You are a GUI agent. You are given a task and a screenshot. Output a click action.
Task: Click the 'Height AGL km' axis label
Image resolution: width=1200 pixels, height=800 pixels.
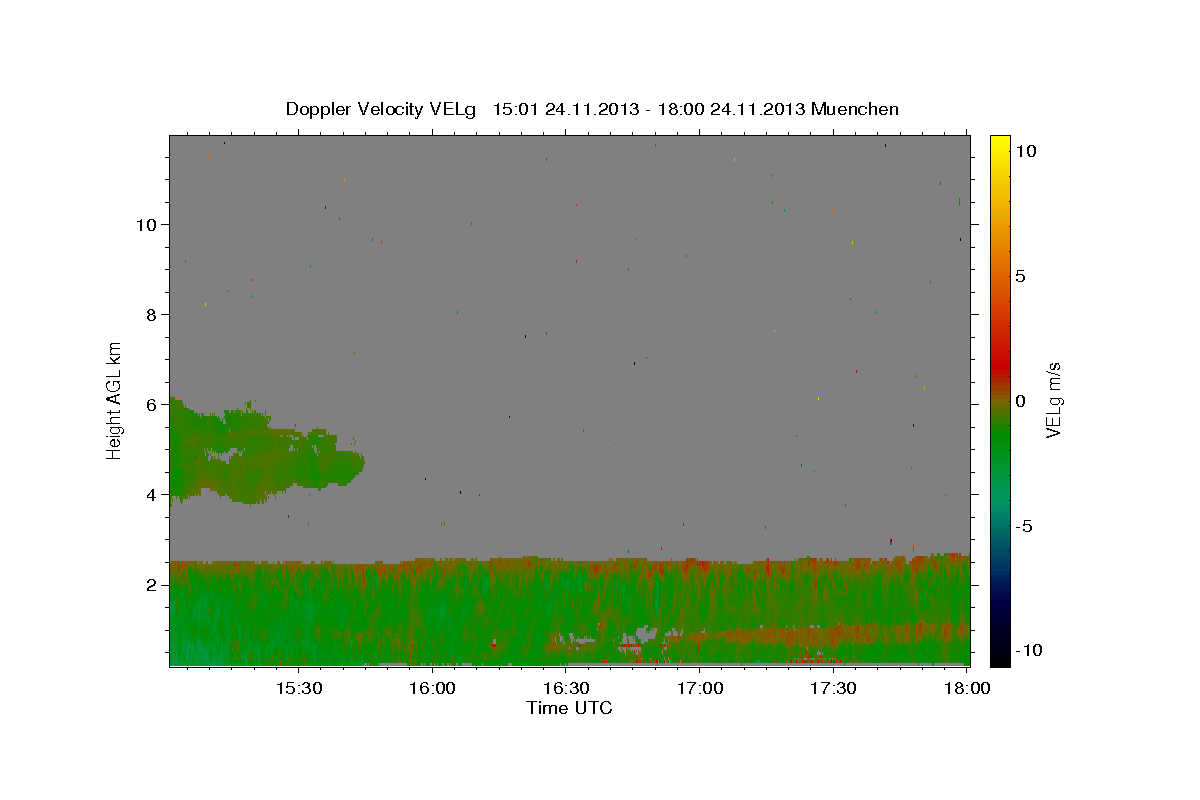pos(115,400)
